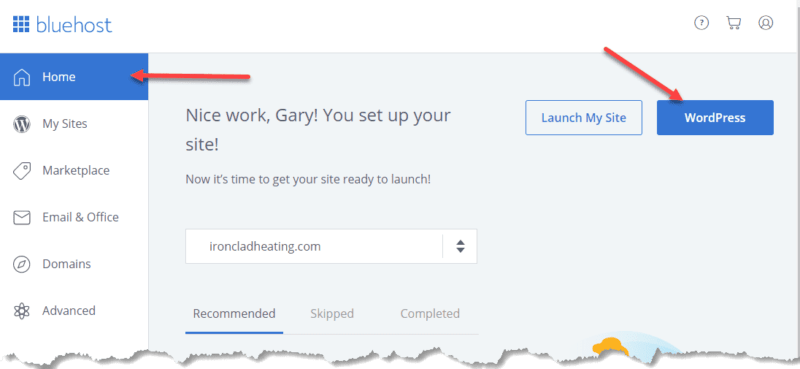Switch to the Completed tab

click(x=430, y=313)
